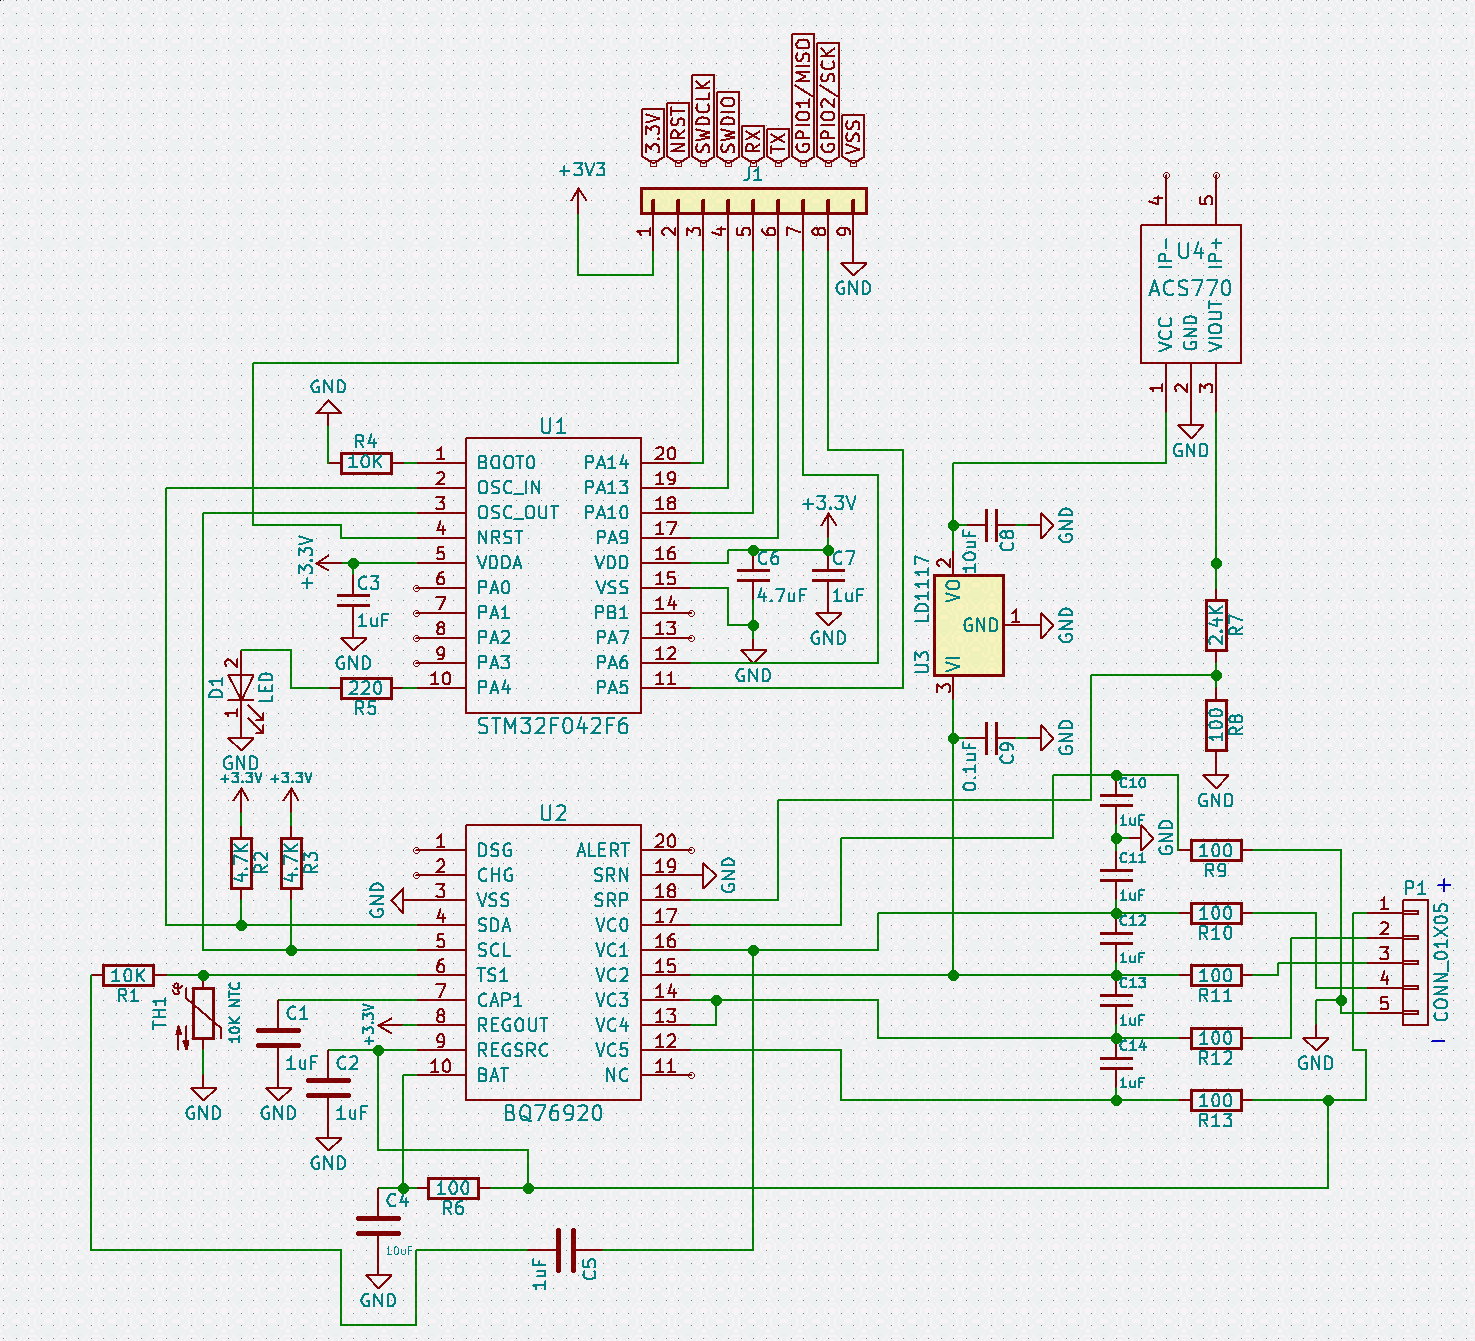Select capacitor C3 1uF
The image size is (1475, 1341).
[x=353, y=600]
